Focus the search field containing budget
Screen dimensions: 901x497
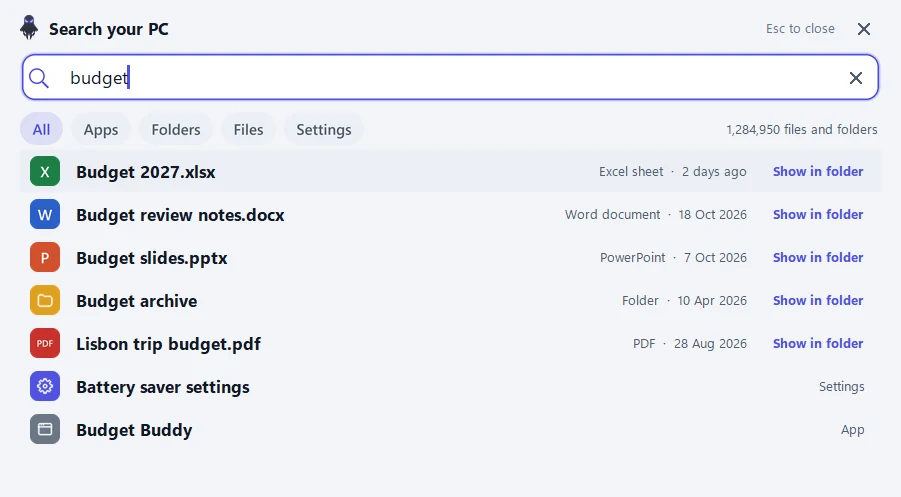(450, 78)
